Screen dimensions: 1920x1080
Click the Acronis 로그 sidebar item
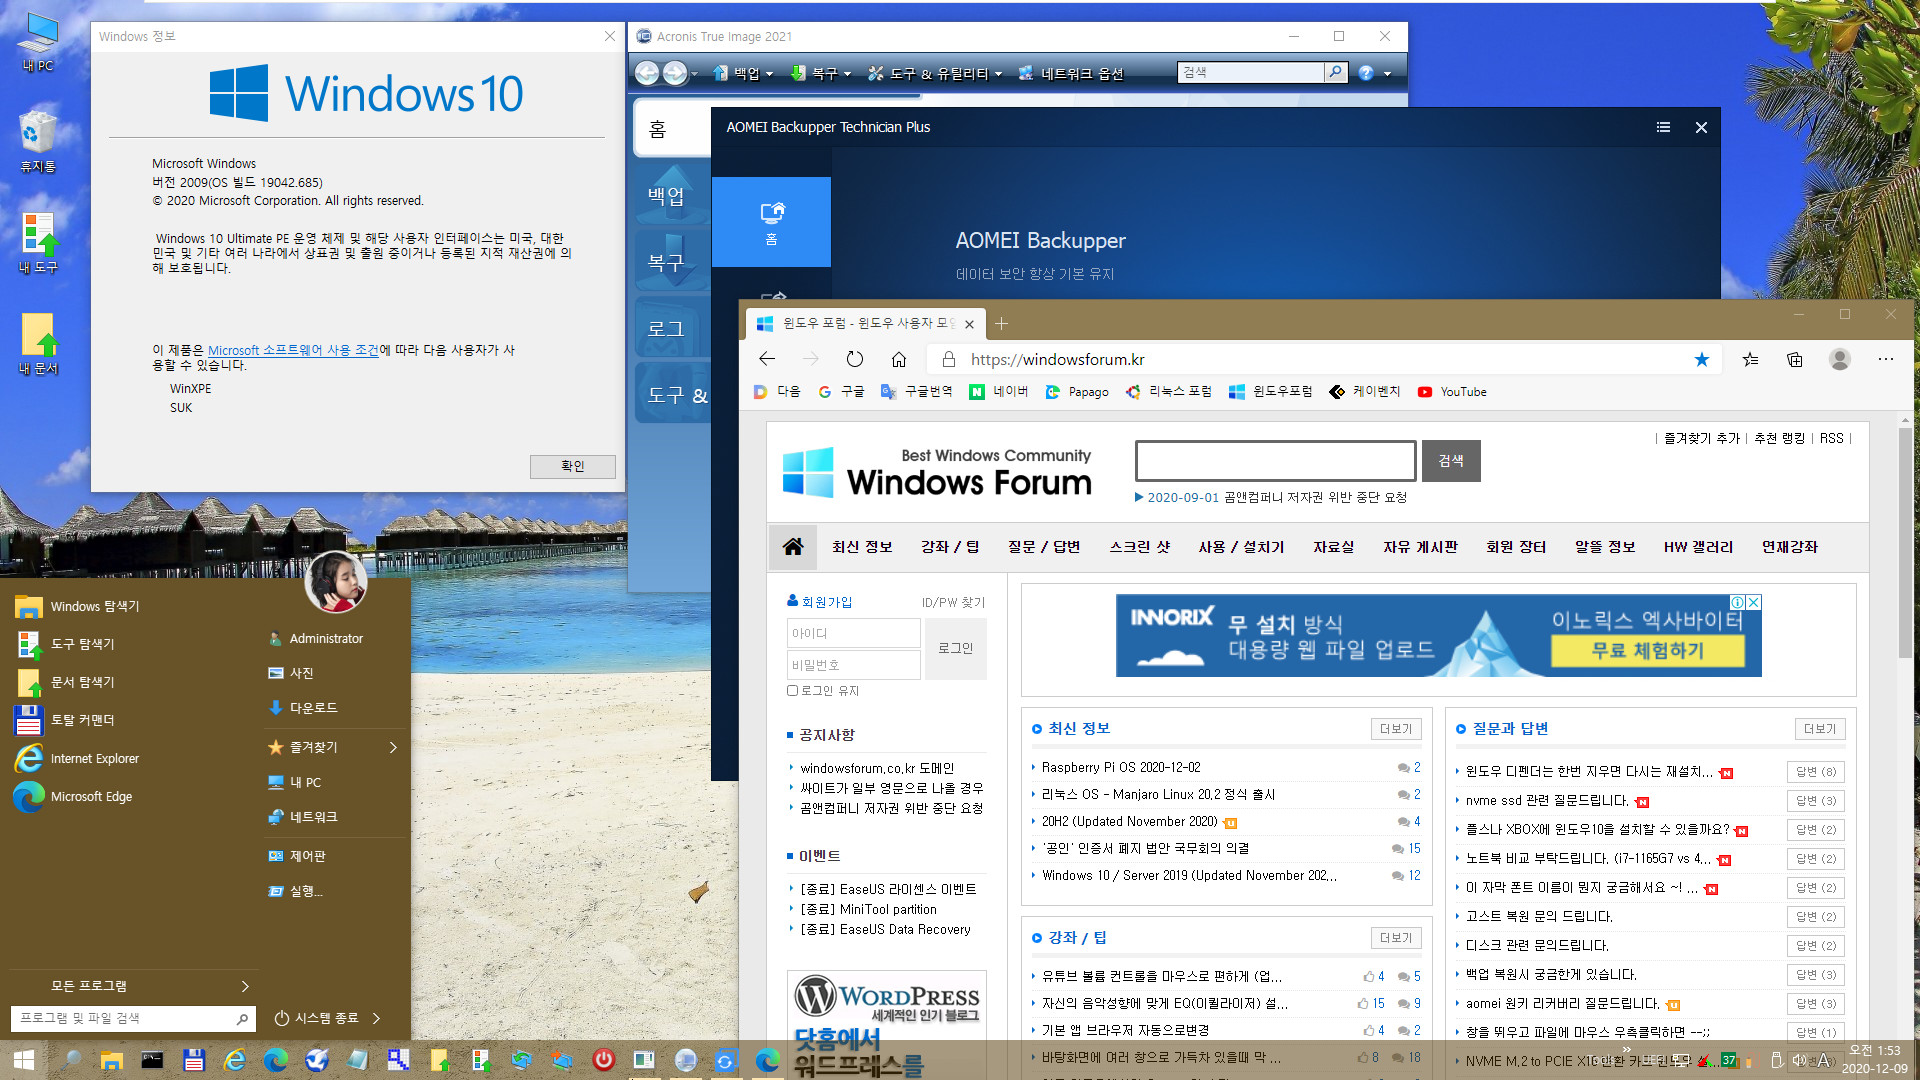pos(668,328)
